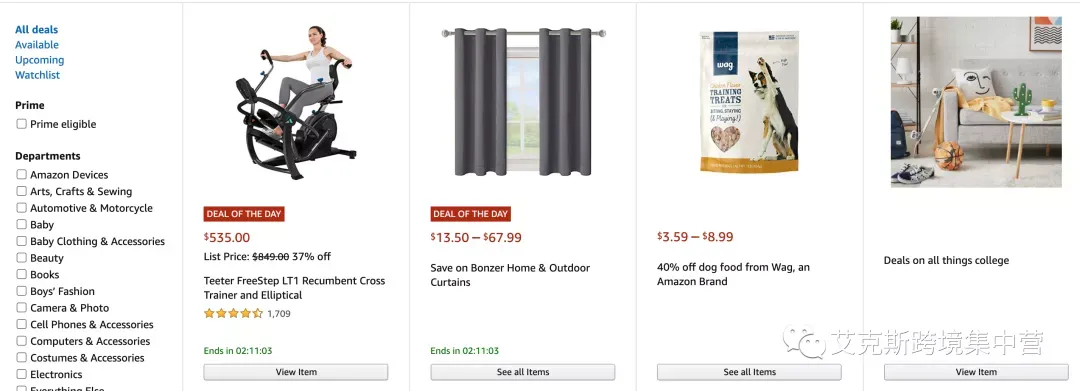Screen dimensions: 1080x391
Task: Open the college deals living room image
Action: [976, 102]
